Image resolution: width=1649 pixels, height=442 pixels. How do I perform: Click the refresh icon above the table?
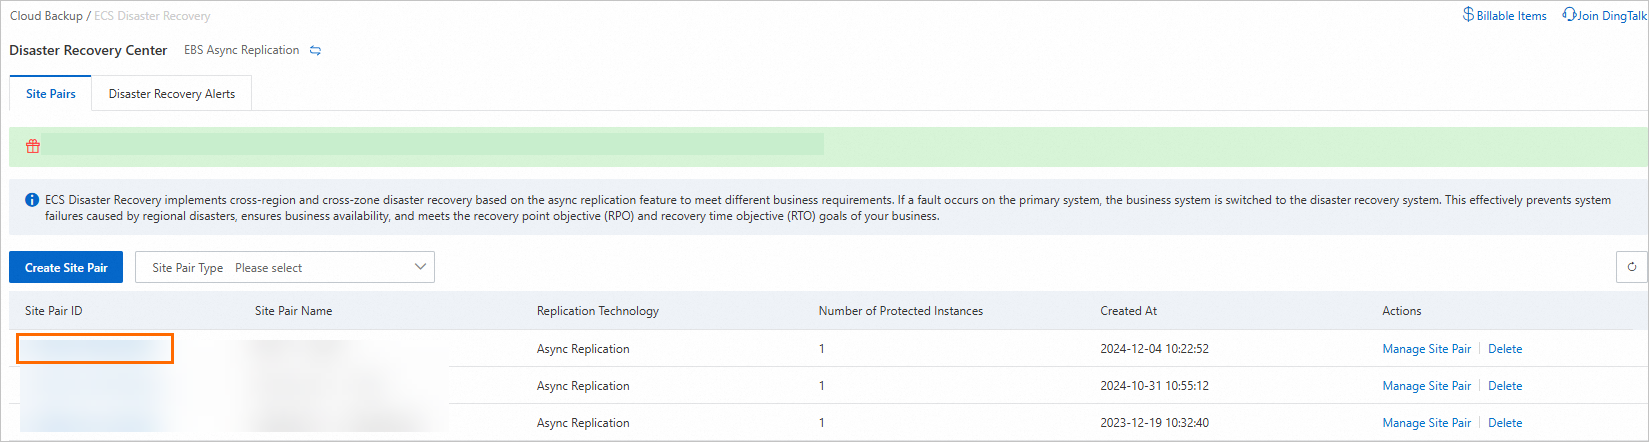click(1631, 267)
